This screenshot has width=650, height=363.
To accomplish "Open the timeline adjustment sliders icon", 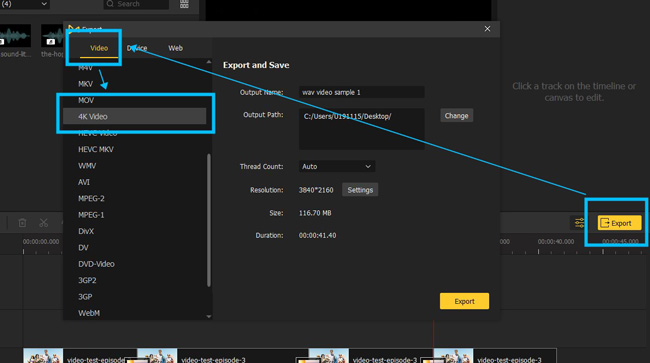I will [x=580, y=223].
